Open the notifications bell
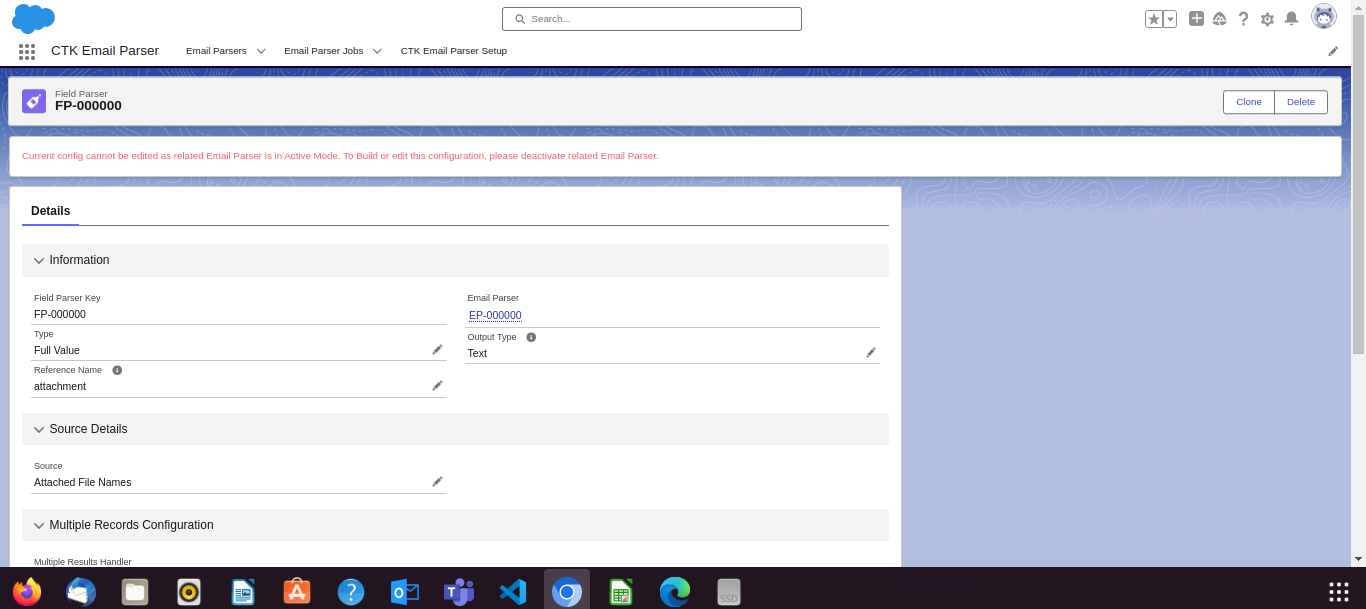The image size is (1366, 609). coord(1291,18)
